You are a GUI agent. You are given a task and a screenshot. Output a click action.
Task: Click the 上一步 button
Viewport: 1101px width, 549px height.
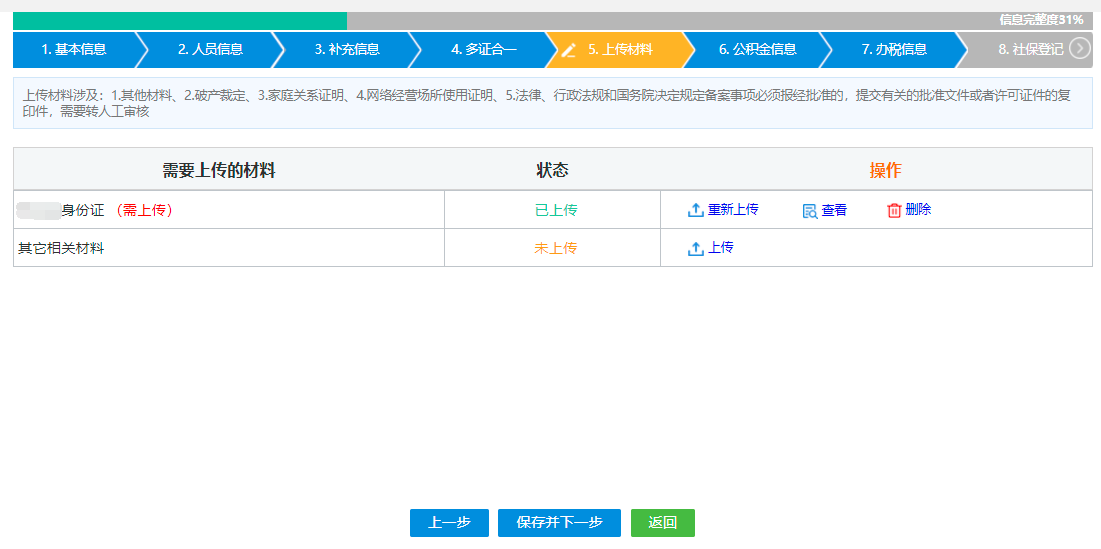point(449,523)
